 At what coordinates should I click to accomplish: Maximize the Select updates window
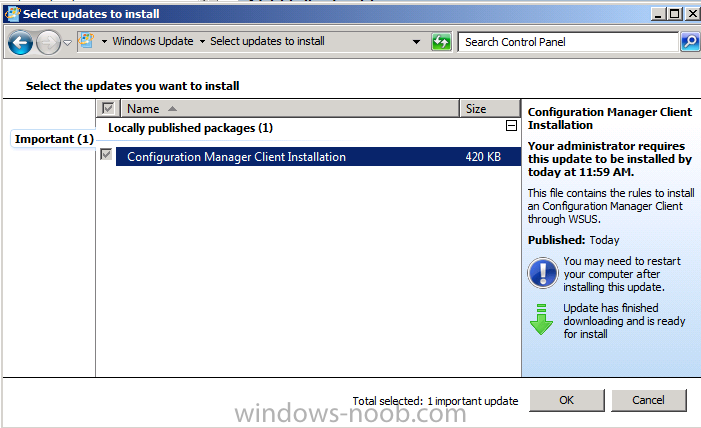pyautogui.click(x=675, y=14)
